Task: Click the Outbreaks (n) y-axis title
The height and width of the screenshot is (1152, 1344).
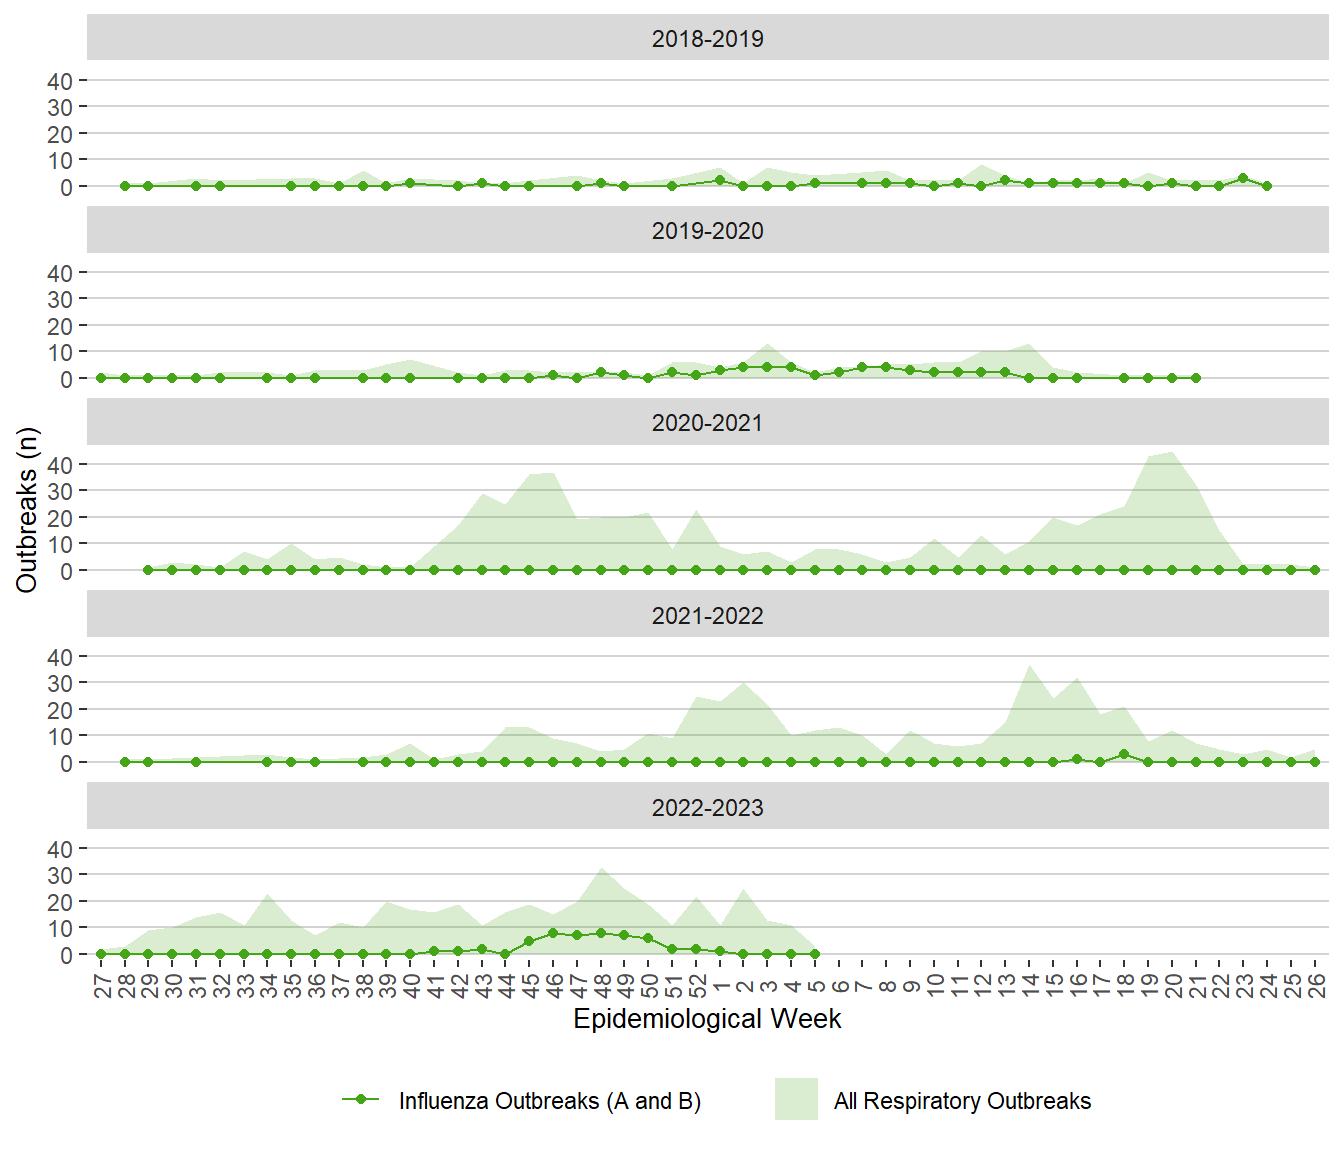Action: click(27, 510)
